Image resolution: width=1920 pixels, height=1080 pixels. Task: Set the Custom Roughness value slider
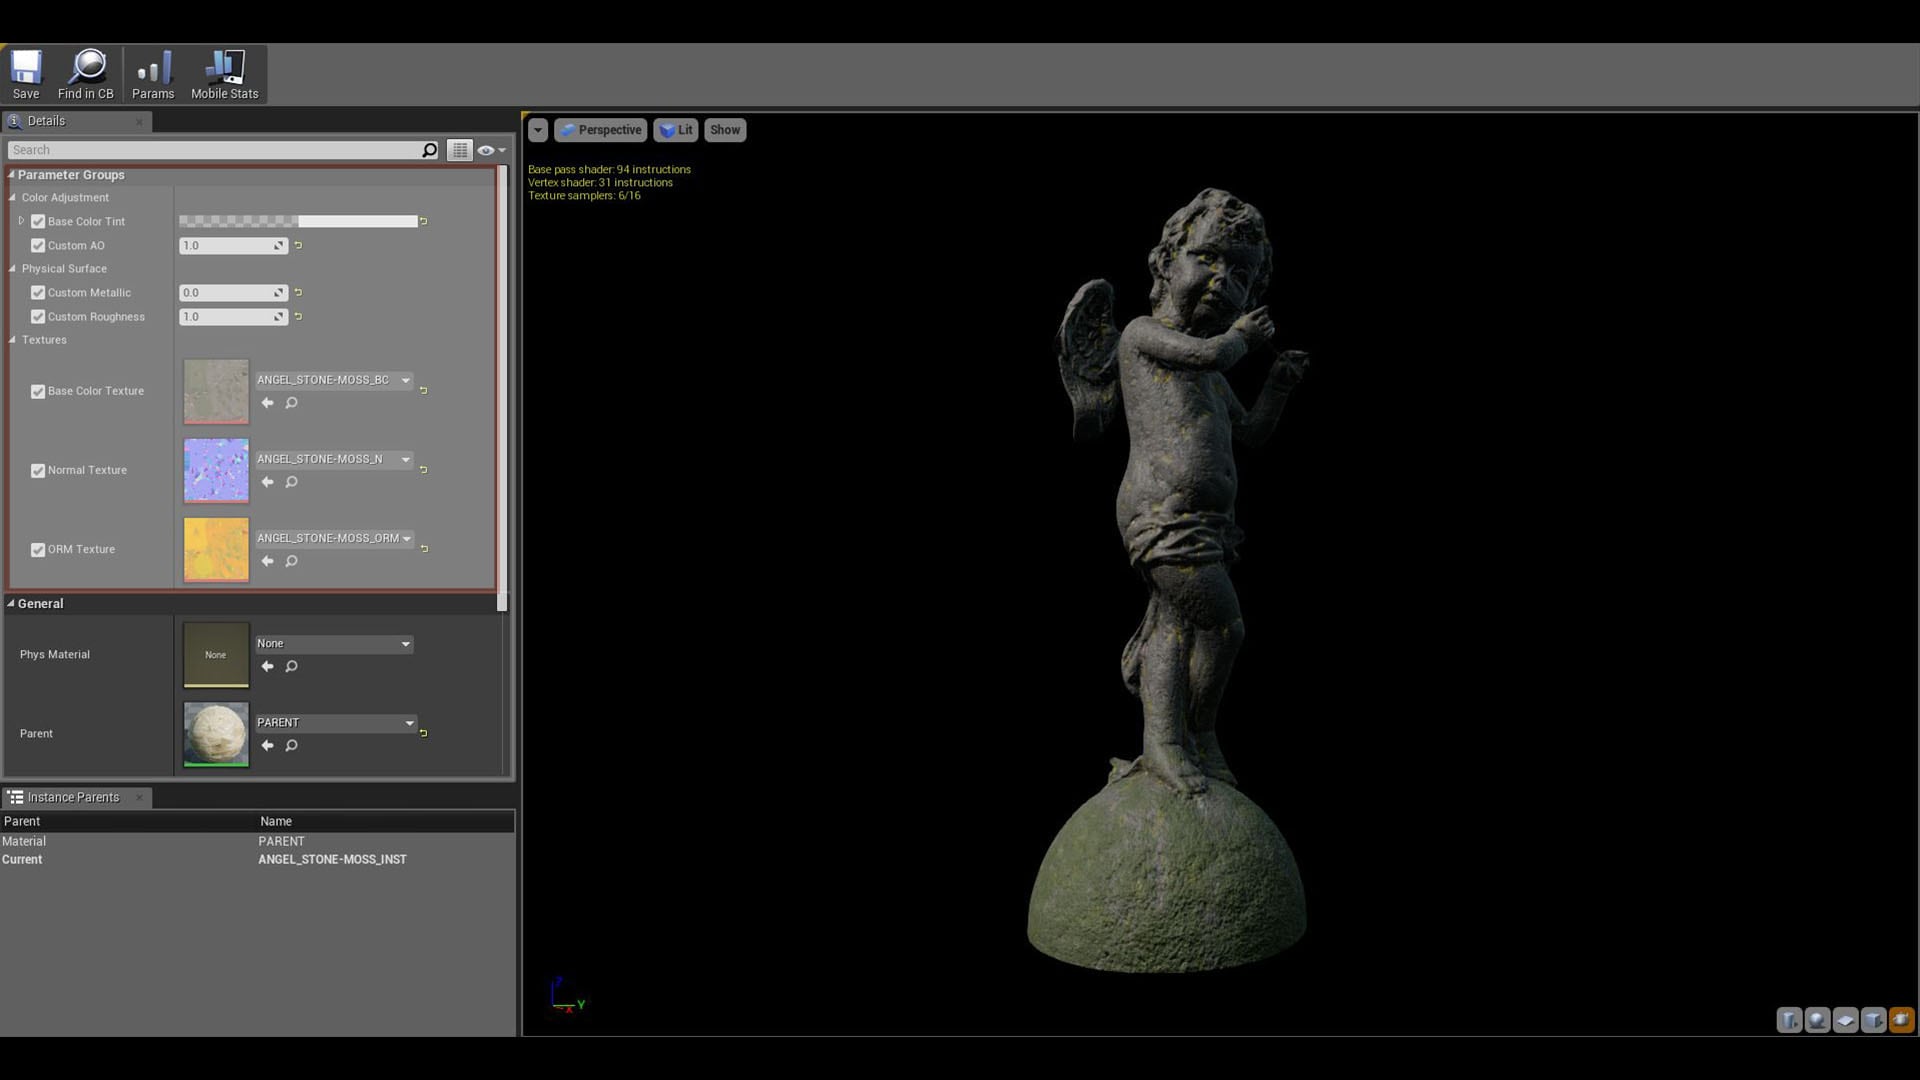230,316
